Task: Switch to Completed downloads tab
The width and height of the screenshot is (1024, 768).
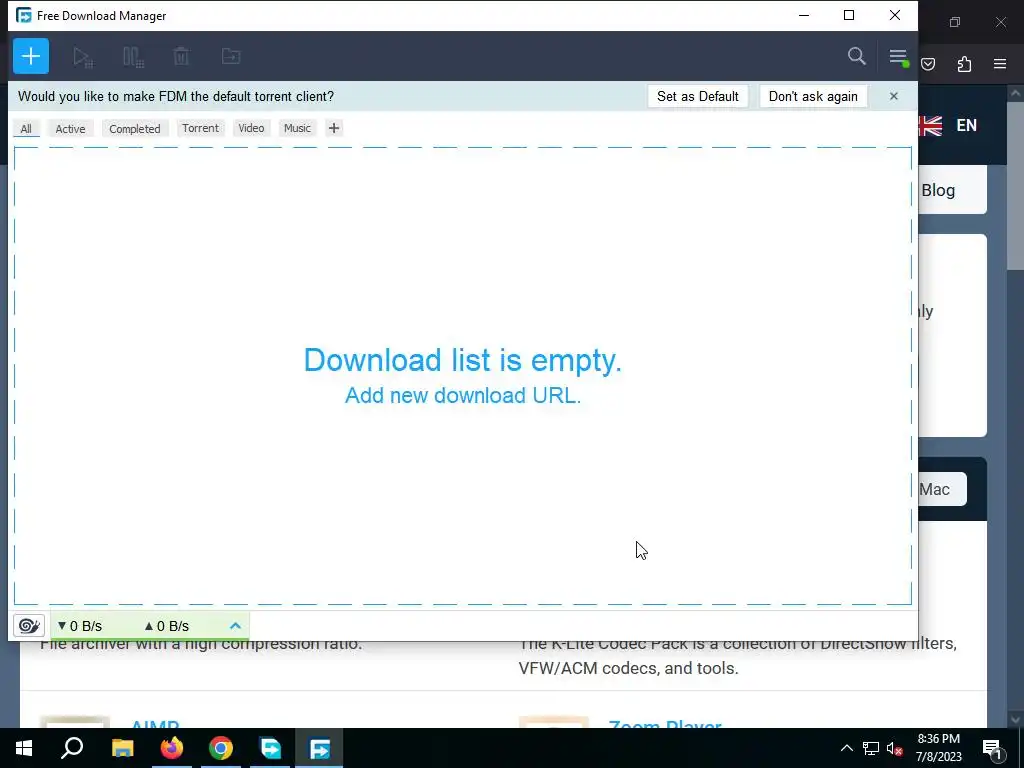Action: pyautogui.click(x=135, y=129)
